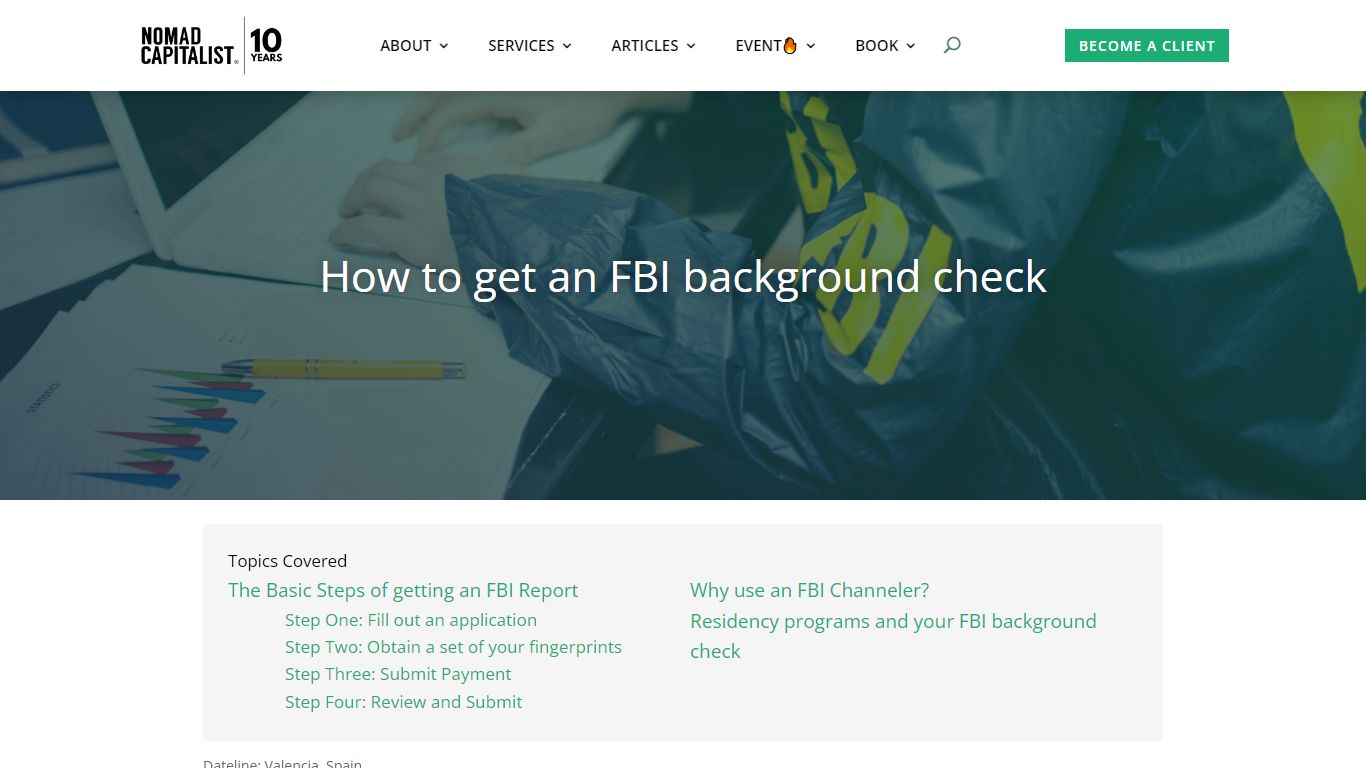
Task: Jump to Why use an FBI Channeler?
Action: tap(810, 590)
